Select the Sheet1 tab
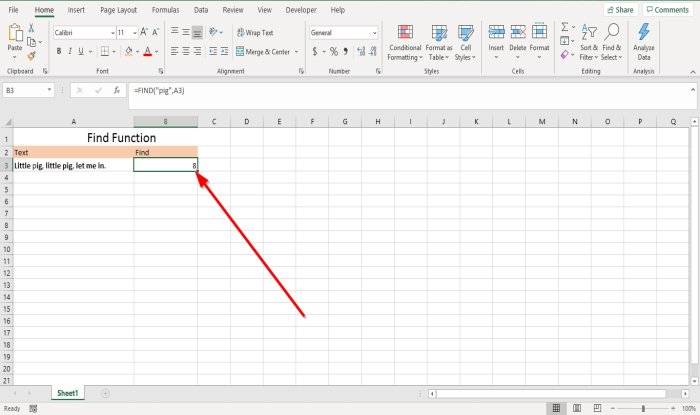The image size is (700, 415). coord(67,393)
